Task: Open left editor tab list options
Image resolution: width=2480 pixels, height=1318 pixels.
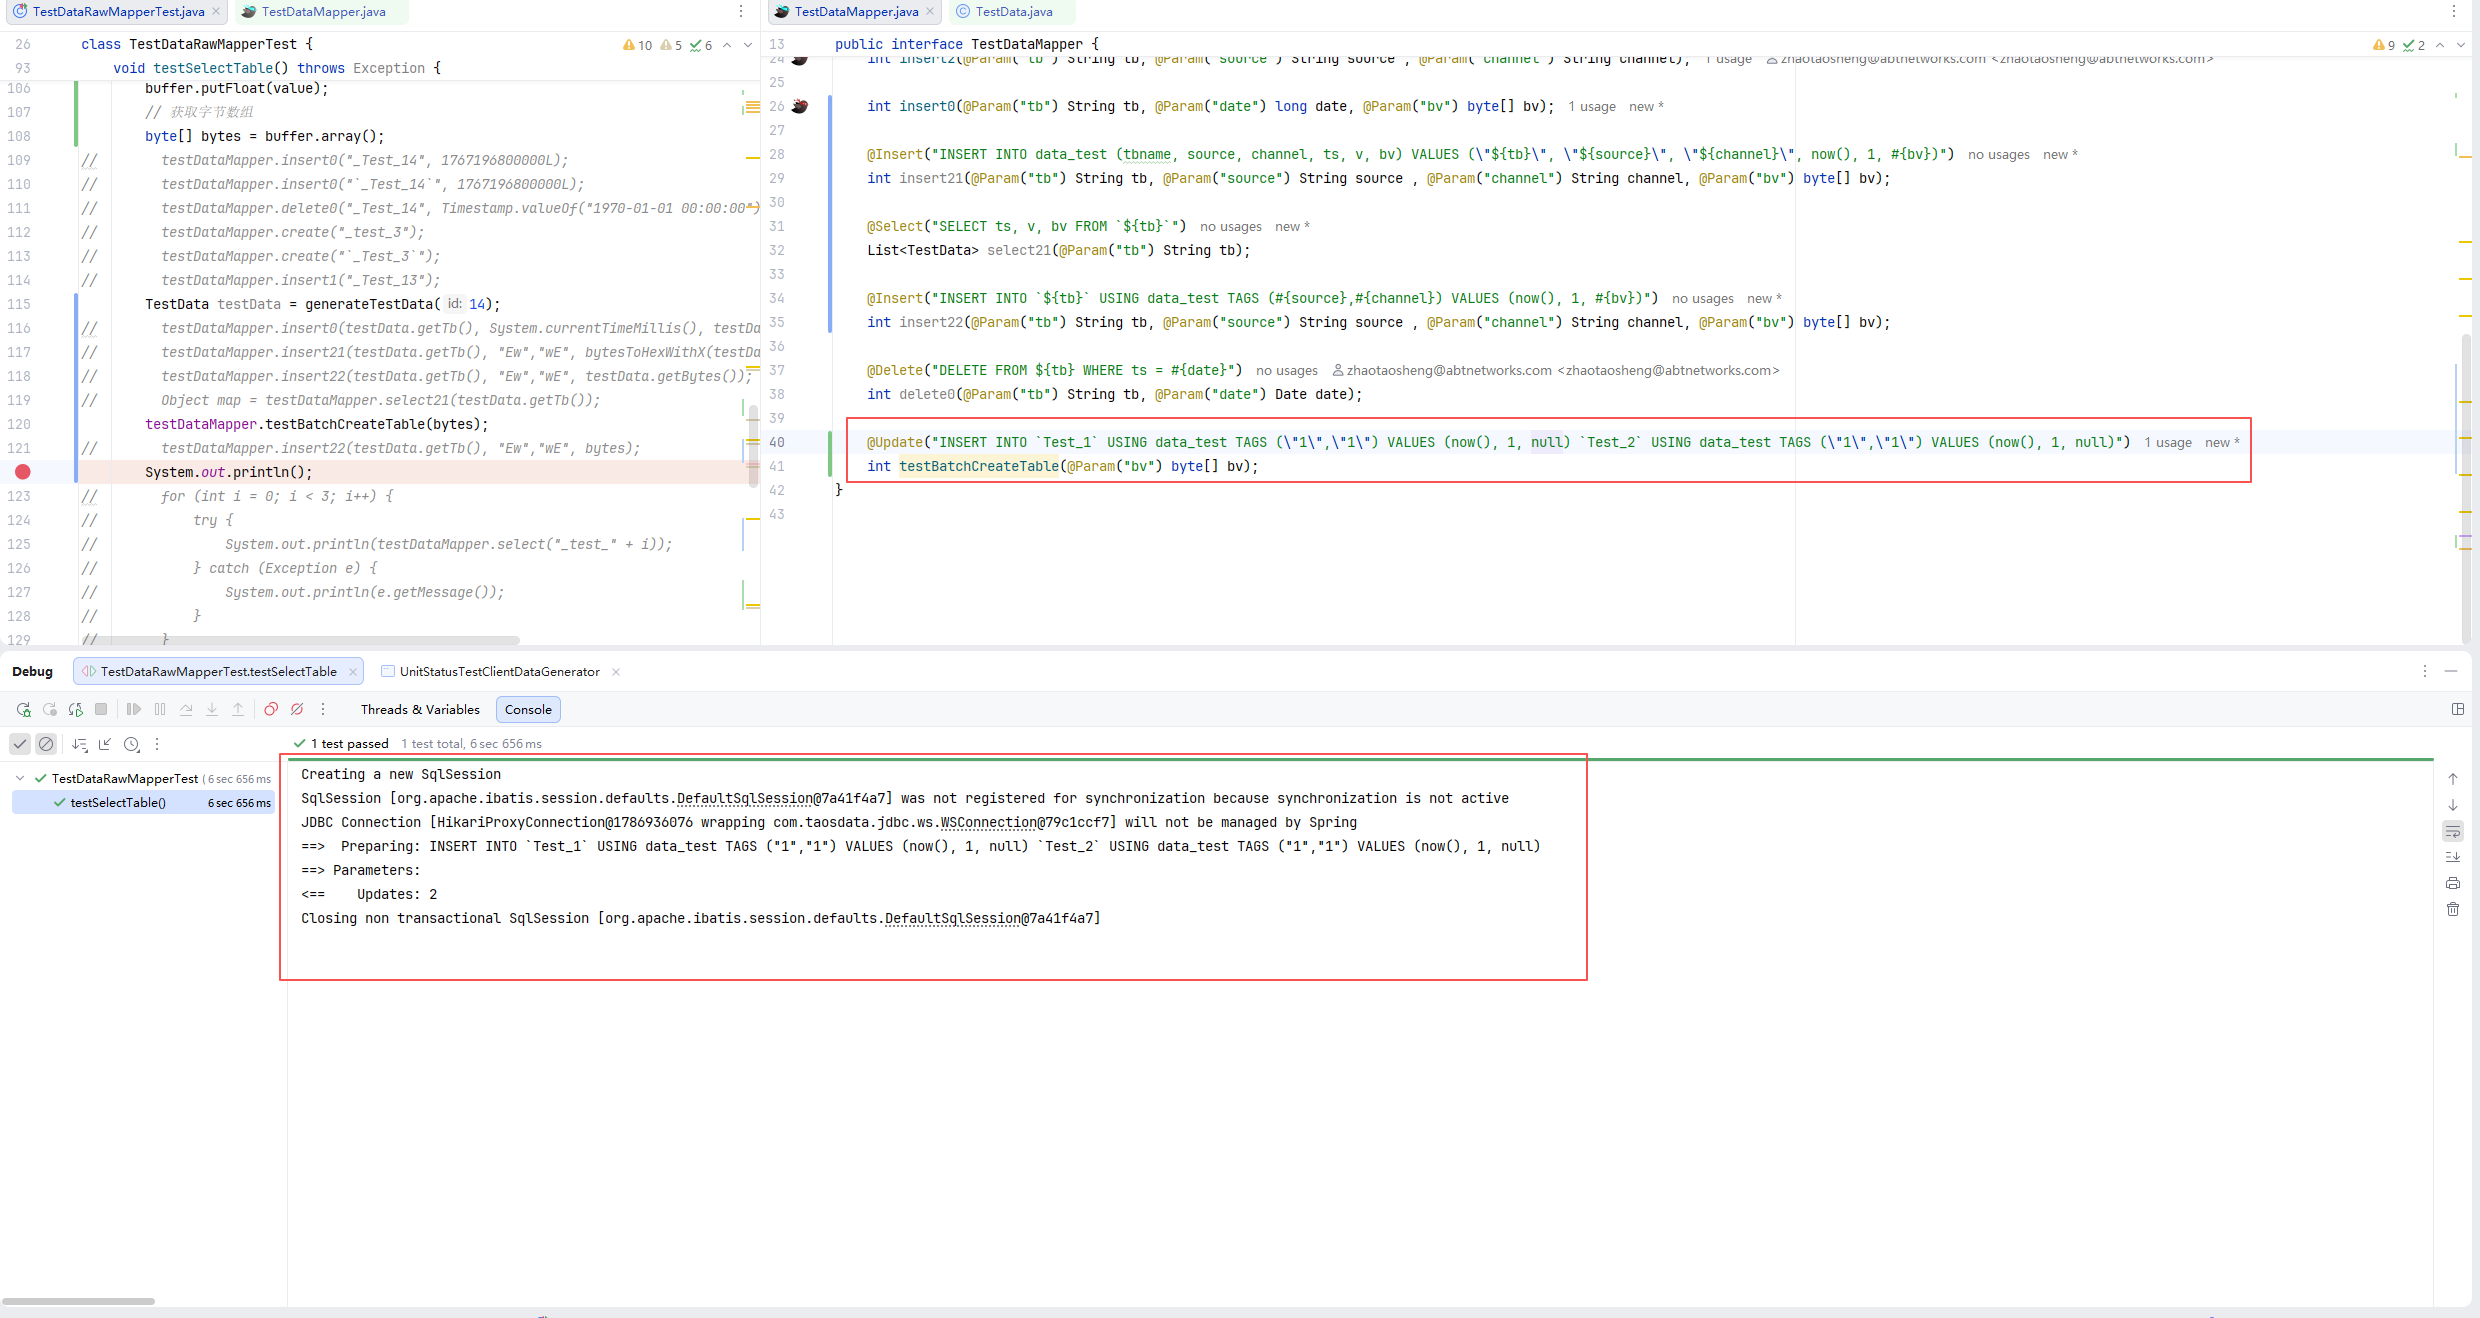Action: click(741, 12)
